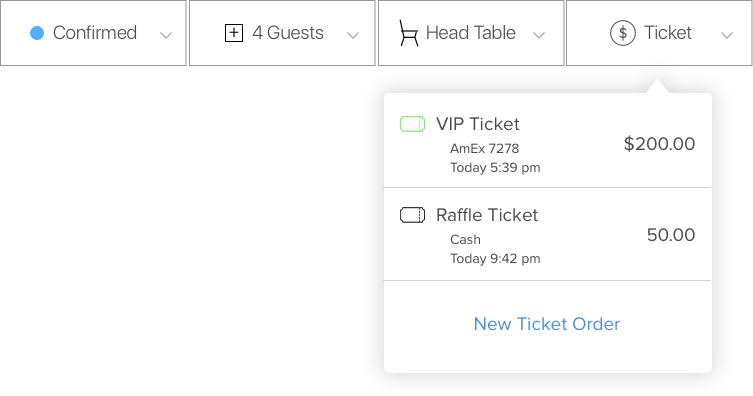Click the 50.00 raffle amount
Screen dimensions: 753x396
671,235
